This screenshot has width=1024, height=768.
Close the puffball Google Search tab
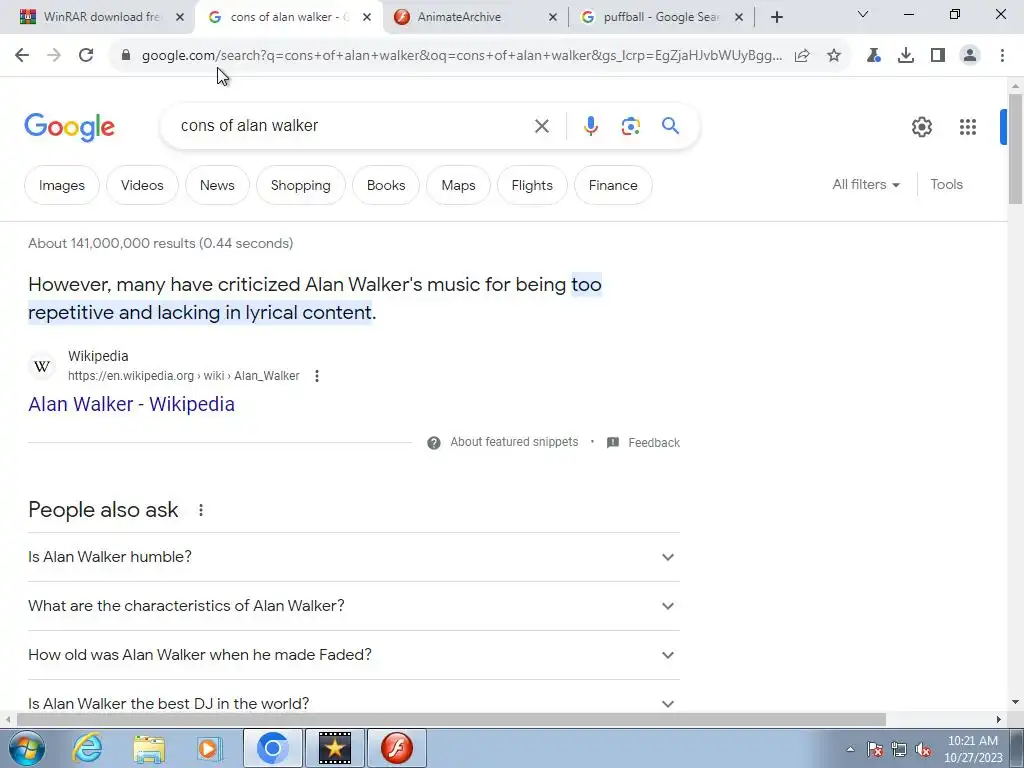point(739,17)
